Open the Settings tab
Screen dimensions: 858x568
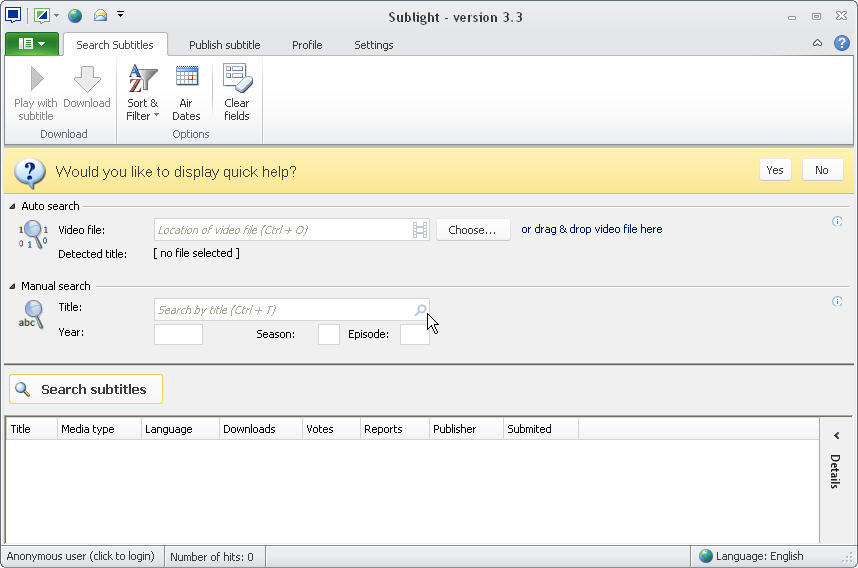click(373, 45)
